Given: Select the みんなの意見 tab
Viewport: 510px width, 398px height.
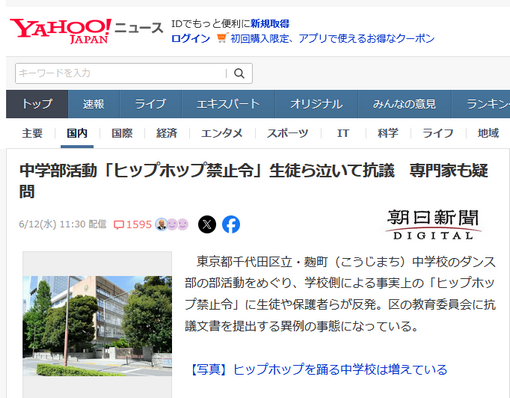Looking at the screenshot, I should coord(404,104).
